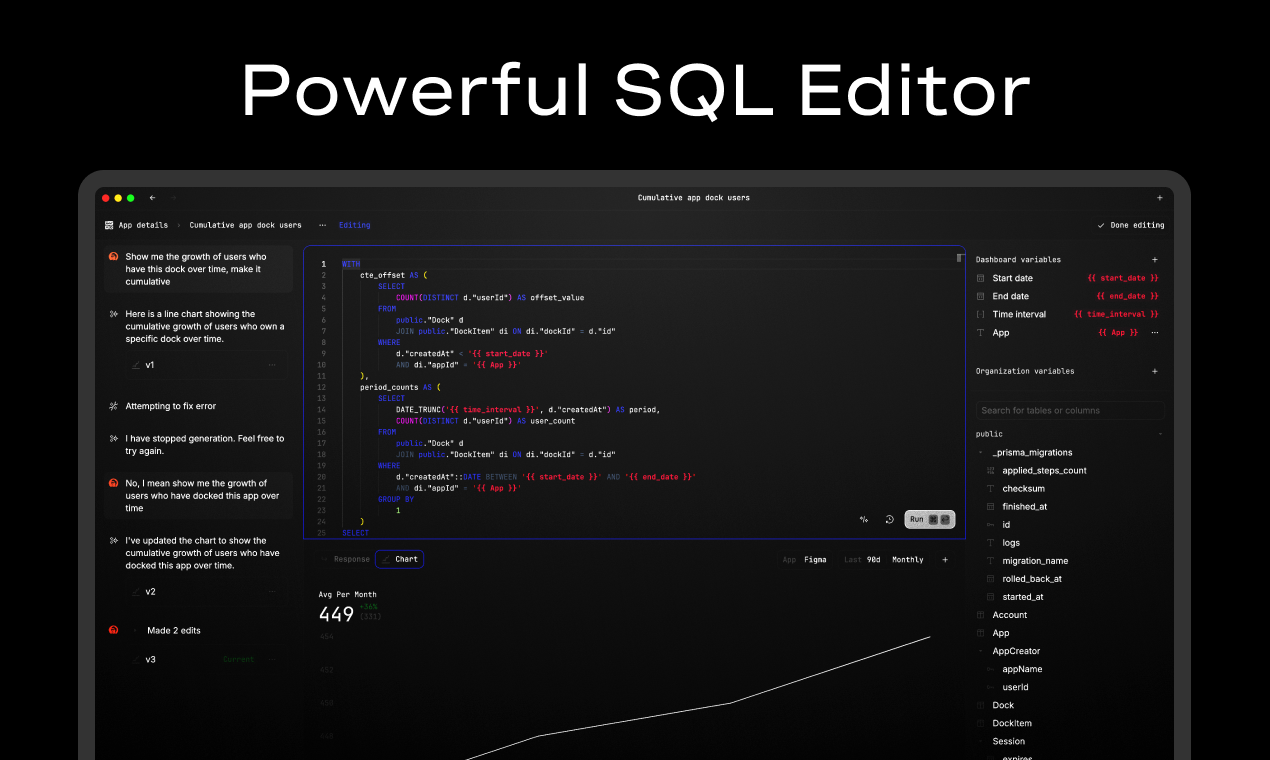This screenshot has width=1270, height=760.
Task: Click the query history clock icon
Action: click(x=889, y=519)
